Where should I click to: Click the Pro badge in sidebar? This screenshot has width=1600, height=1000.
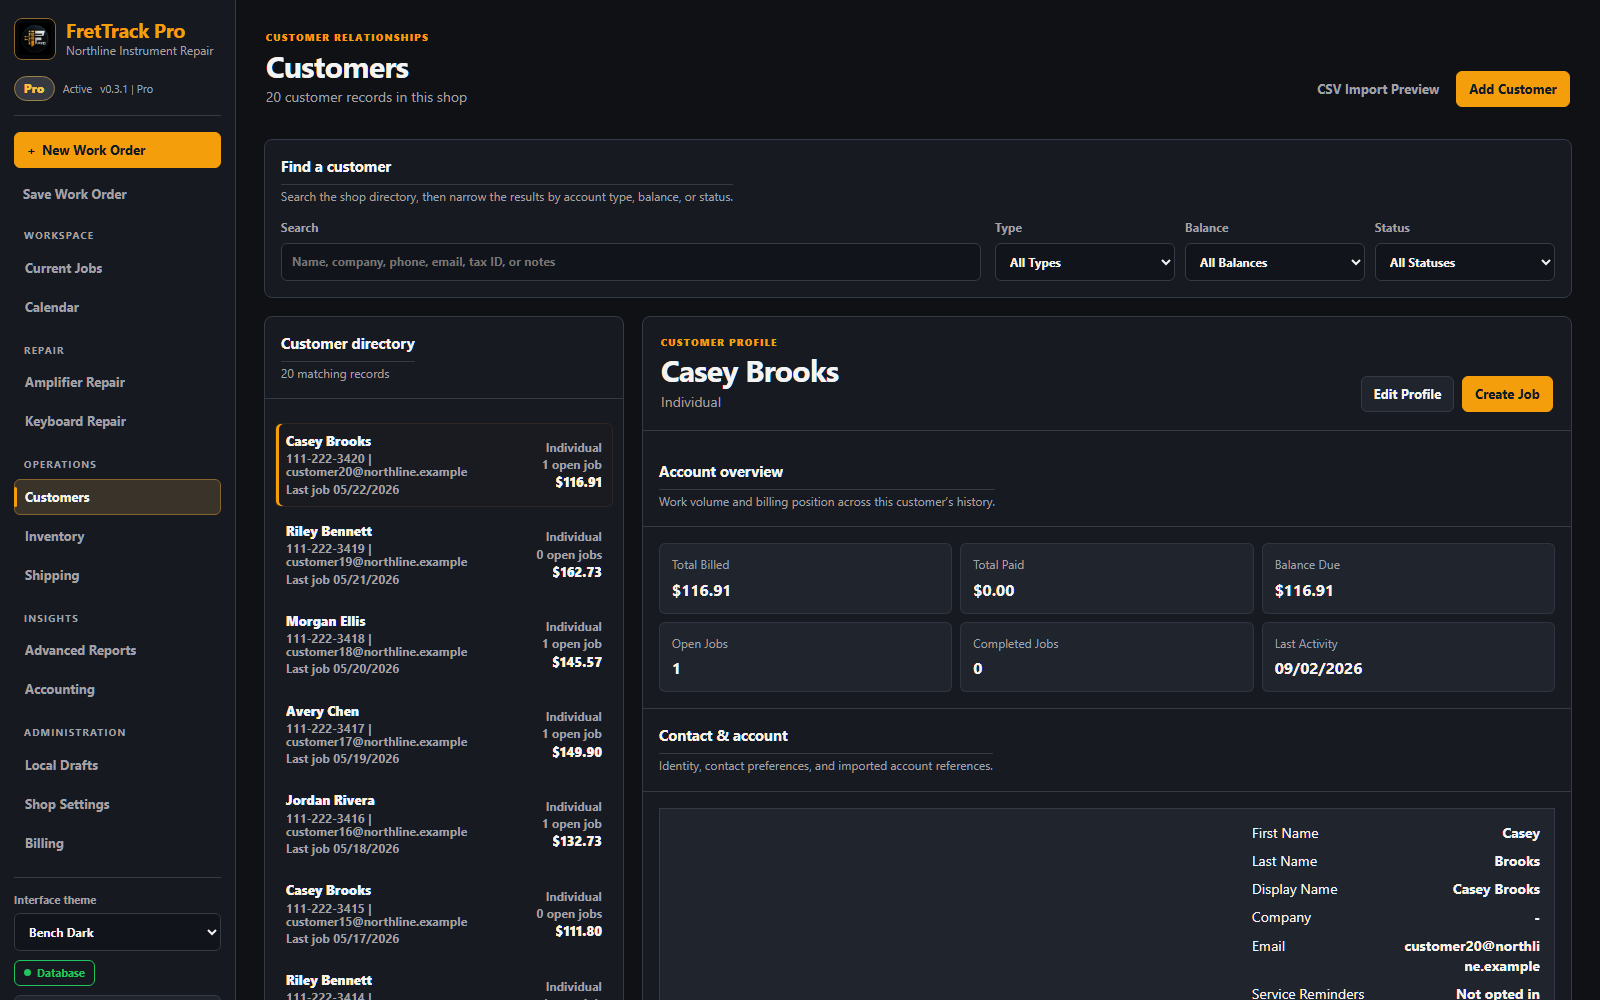tap(34, 89)
